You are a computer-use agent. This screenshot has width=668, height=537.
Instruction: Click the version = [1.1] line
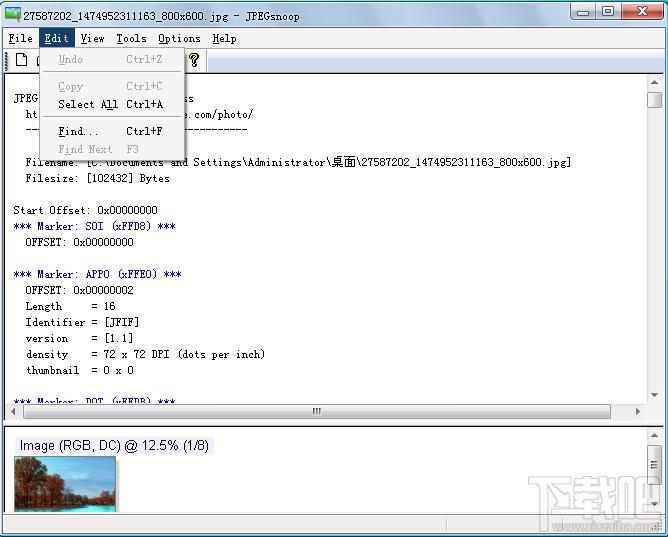tap(79, 339)
